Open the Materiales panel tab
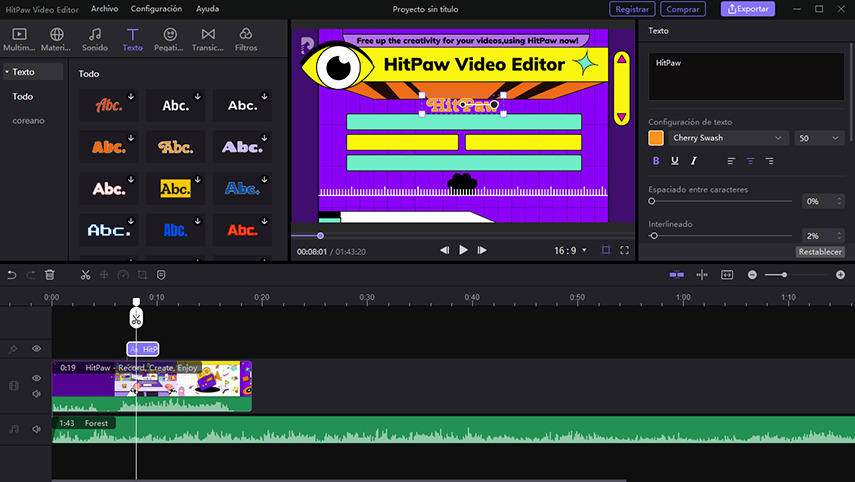Viewport: 855px width, 482px height. 56,40
